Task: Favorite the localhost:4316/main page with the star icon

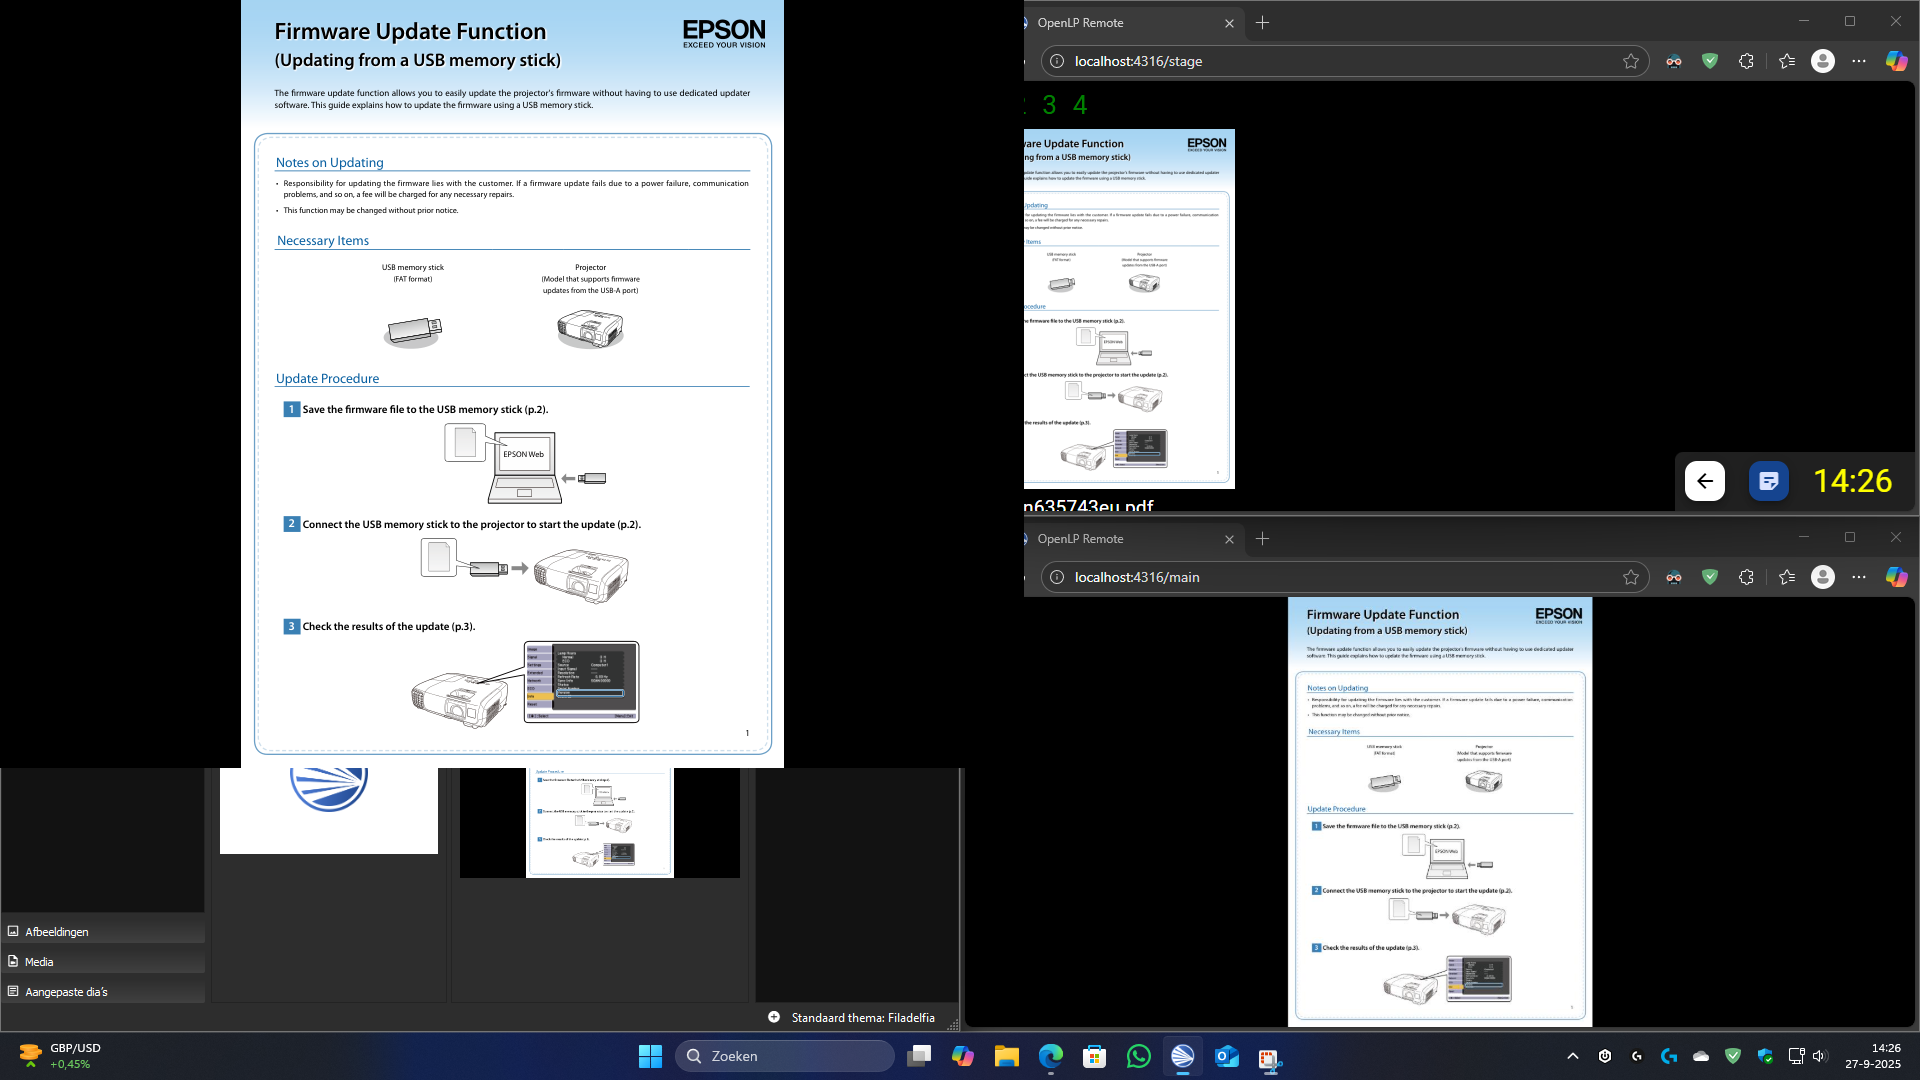Action: click(1631, 577)
